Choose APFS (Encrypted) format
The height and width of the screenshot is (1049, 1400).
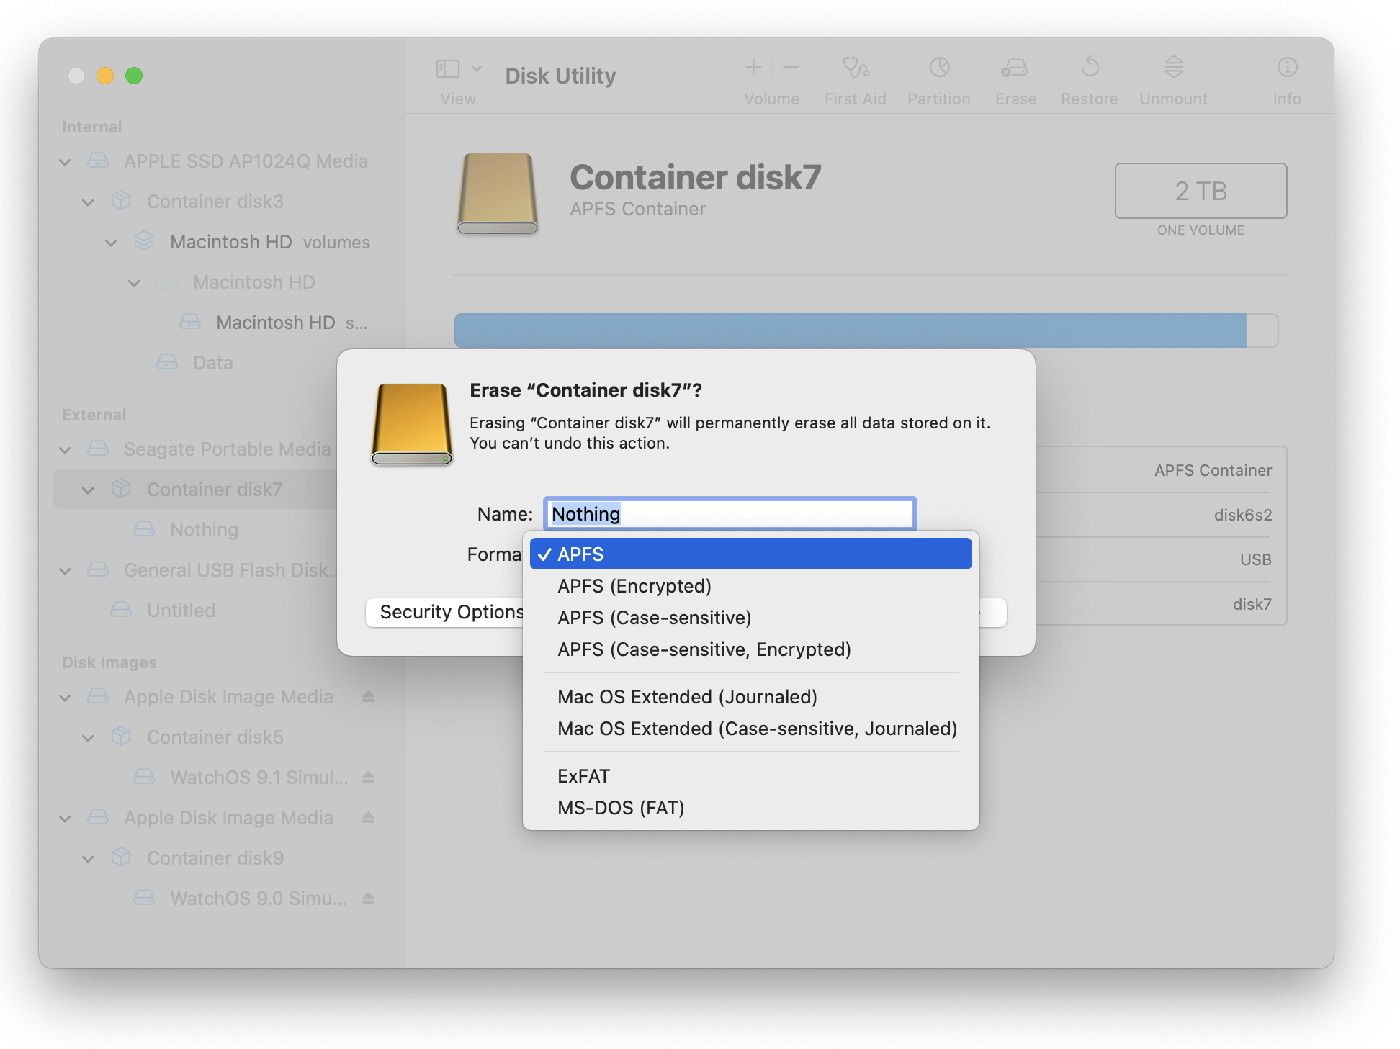pos(750,586)
